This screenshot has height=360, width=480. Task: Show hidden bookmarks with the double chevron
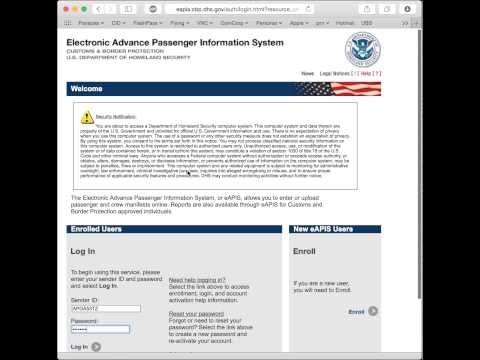tap(405, 23)
